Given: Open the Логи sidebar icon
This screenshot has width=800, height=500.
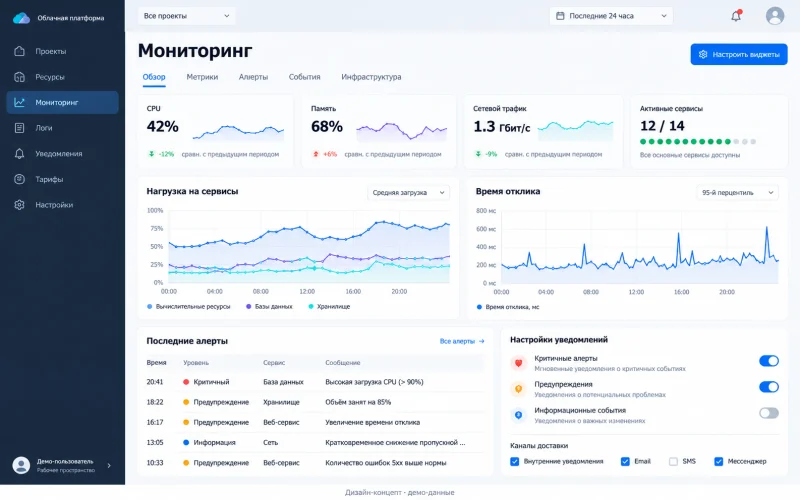Looking at the screenshot, I should pyautogui.click(x=19, y=128).
